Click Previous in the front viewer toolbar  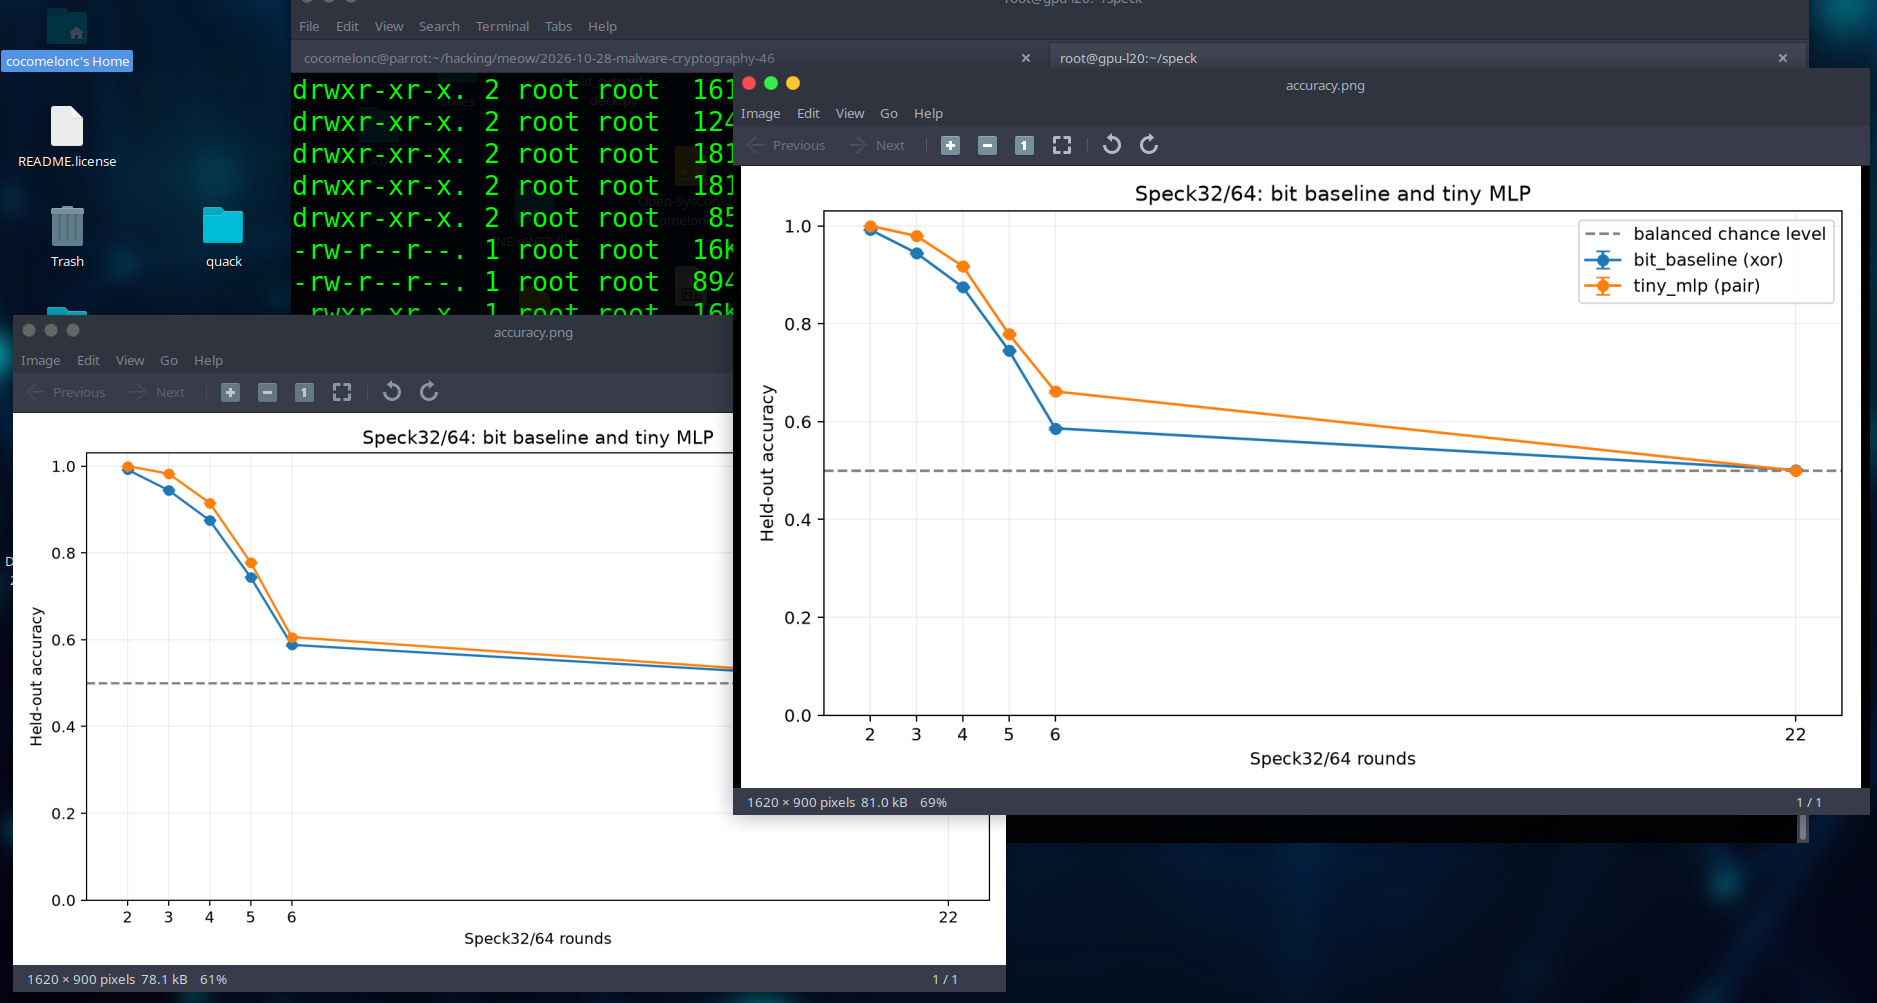786,146
